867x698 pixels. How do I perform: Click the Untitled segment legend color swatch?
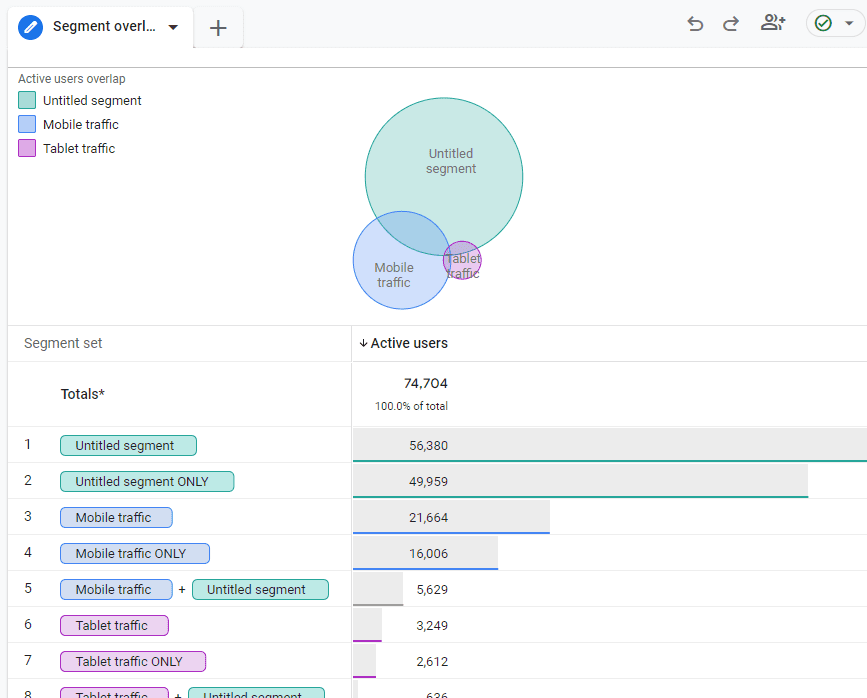pyautogui.click(x=27, y=100)
